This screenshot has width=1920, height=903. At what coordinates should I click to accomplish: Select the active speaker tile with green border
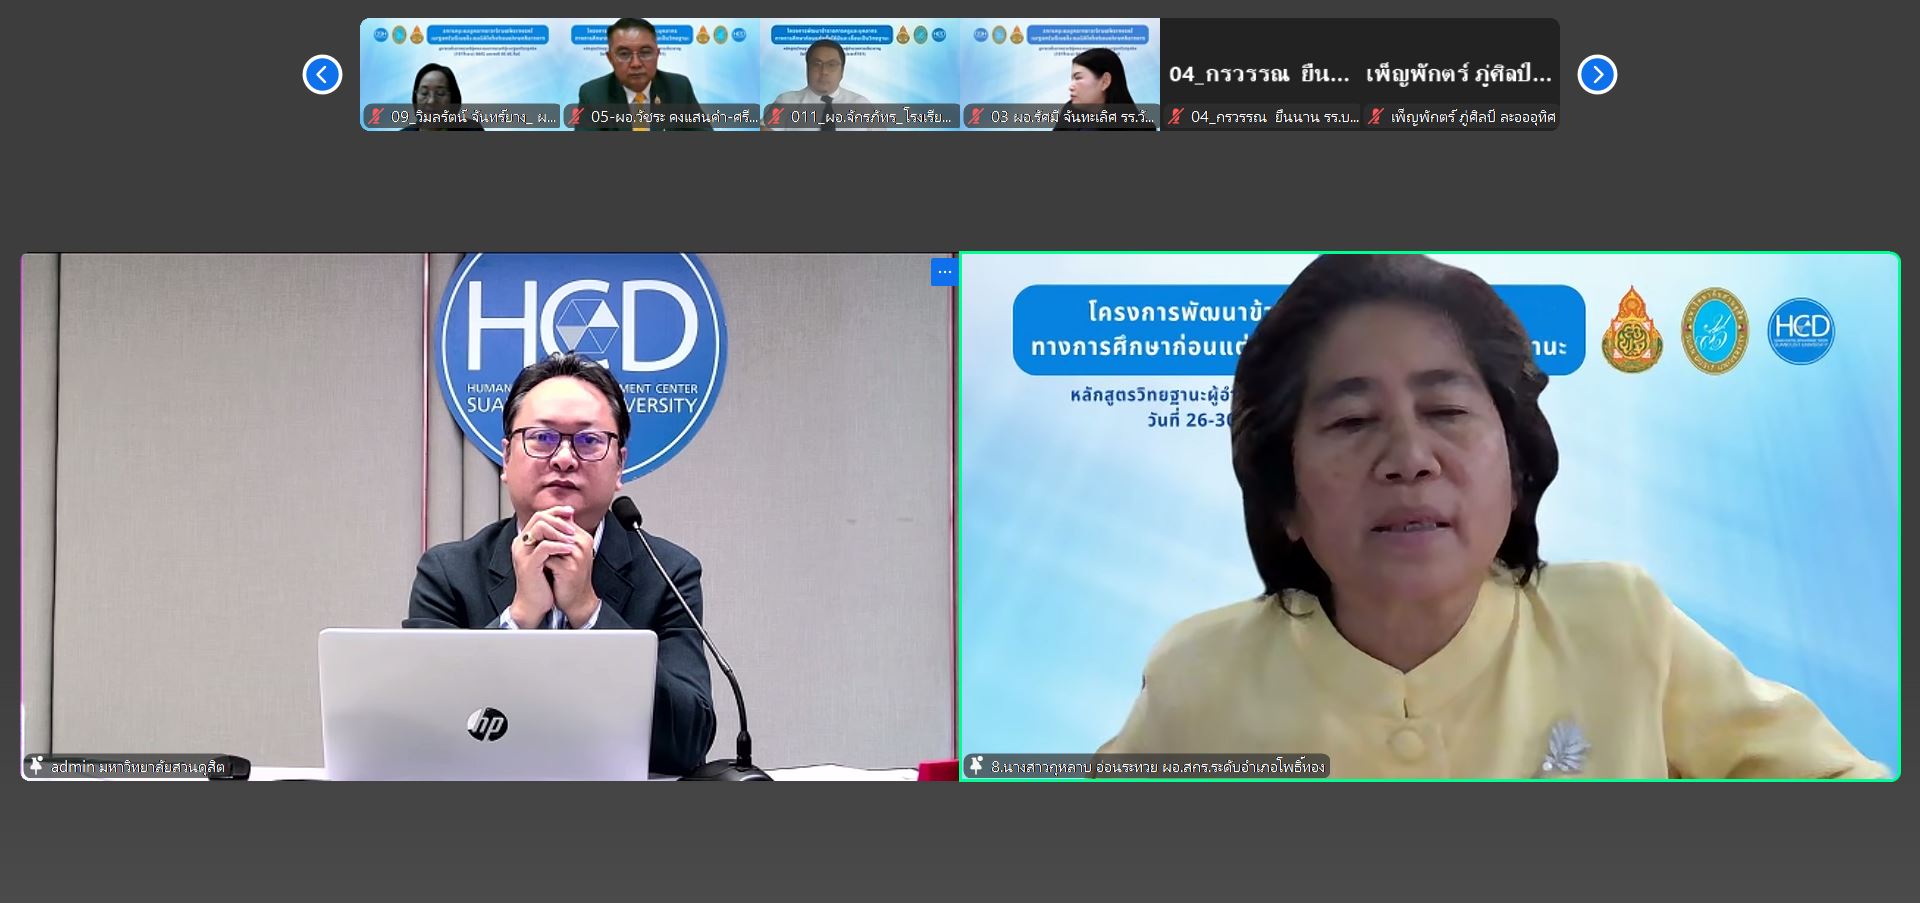1430,516
